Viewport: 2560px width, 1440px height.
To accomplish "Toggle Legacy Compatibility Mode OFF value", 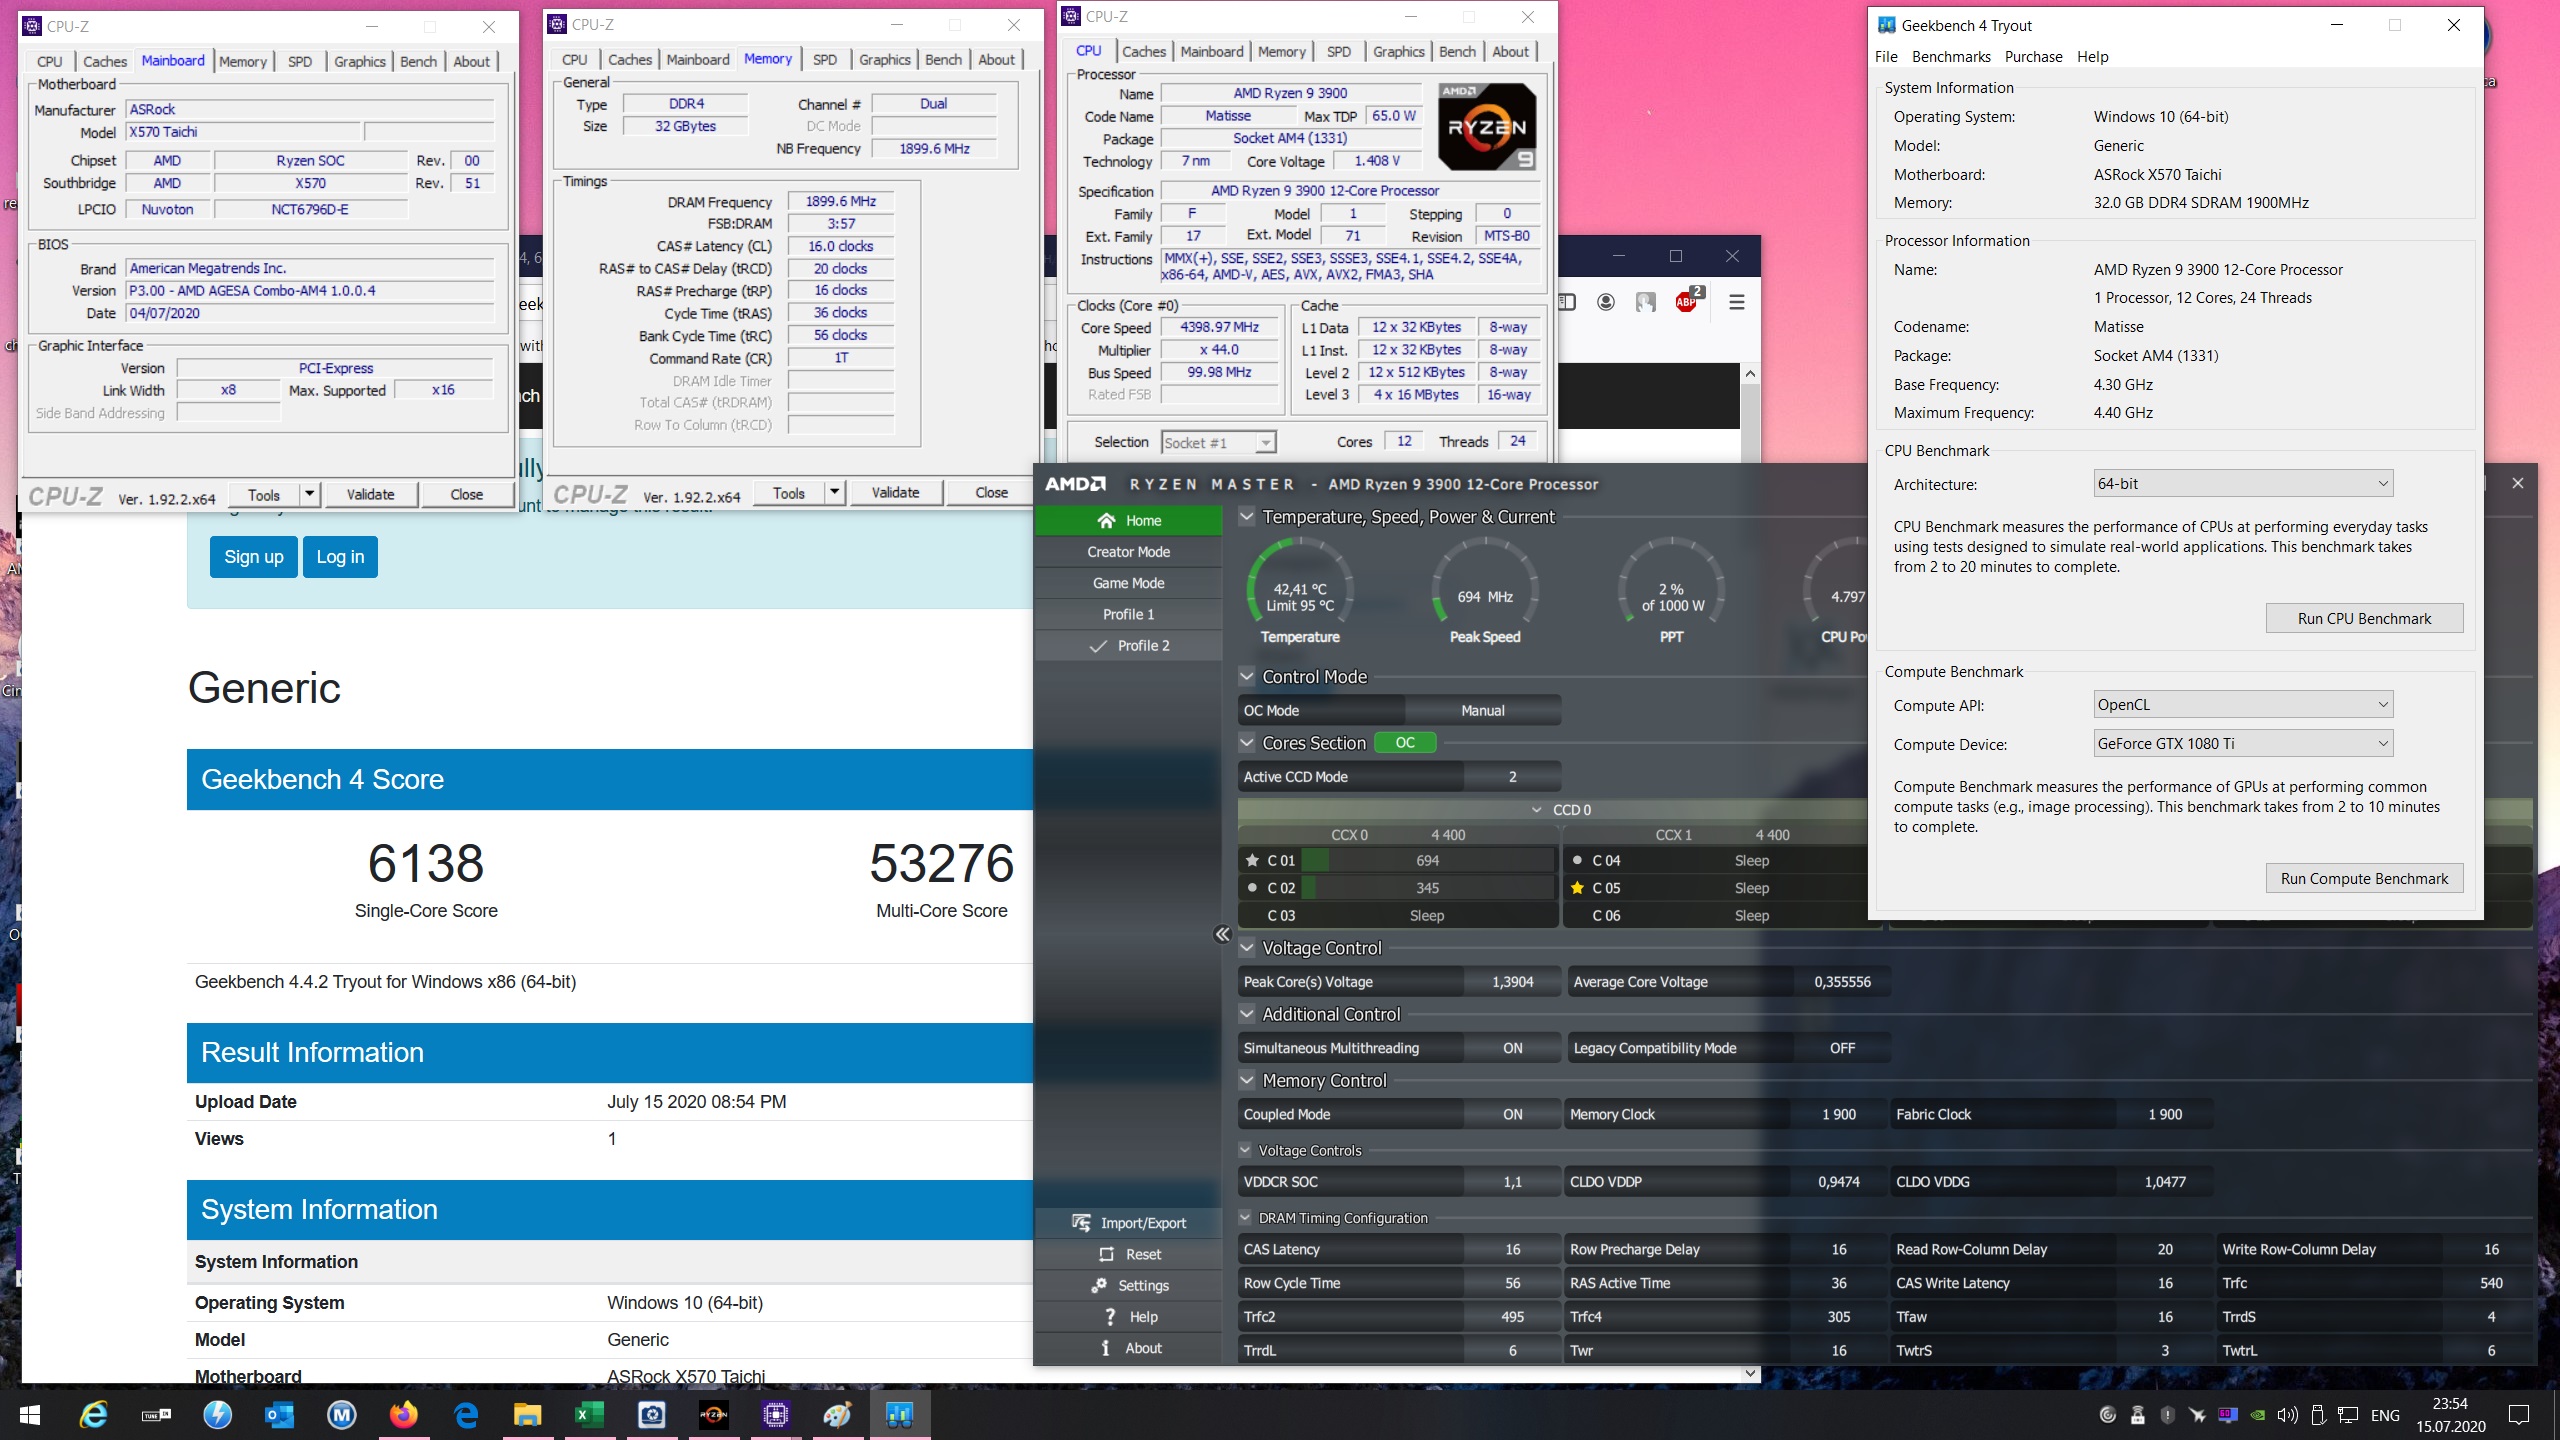I will (1842, 1048).
